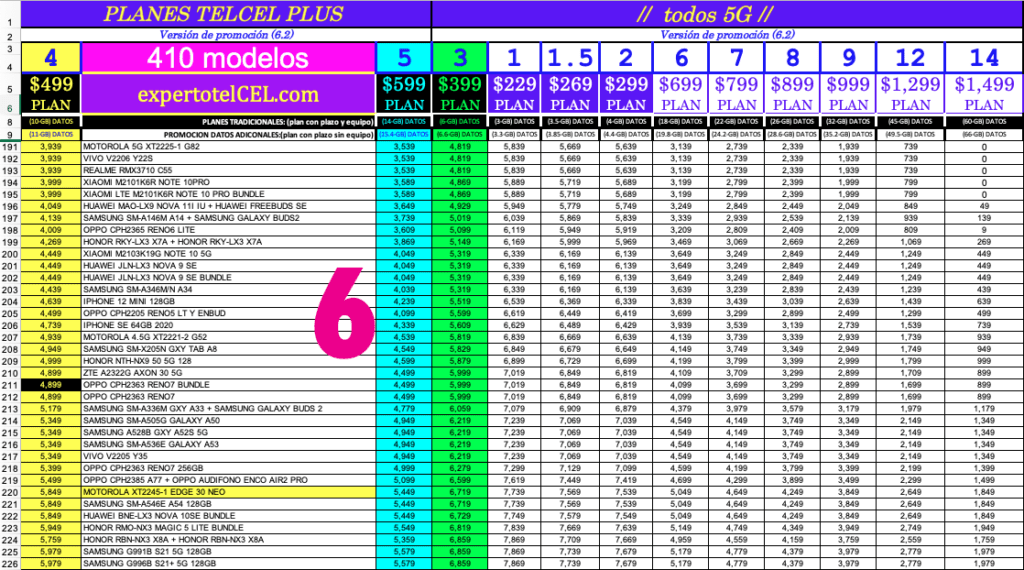Select the 'PROMOCION DATOS ADICONALES' description cell

coord(228,135)
